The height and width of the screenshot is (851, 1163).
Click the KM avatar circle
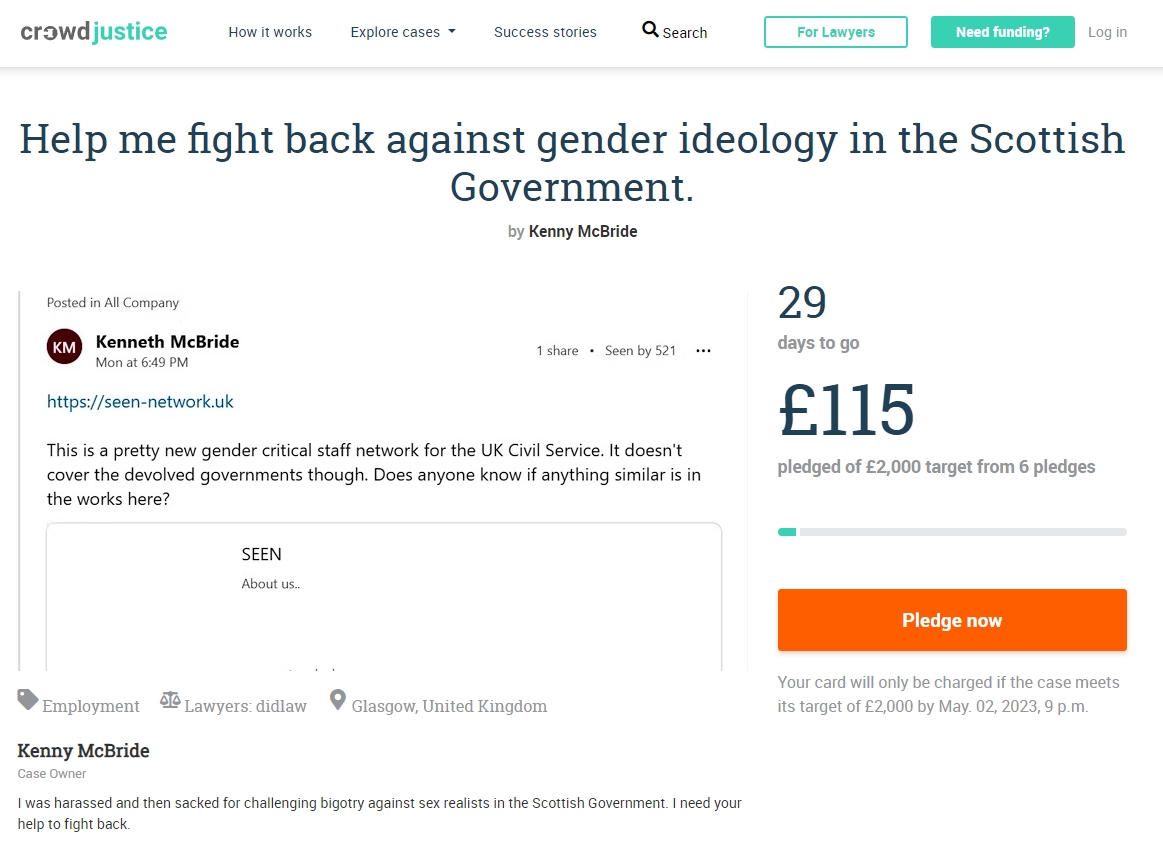click(x=65, y=346)
